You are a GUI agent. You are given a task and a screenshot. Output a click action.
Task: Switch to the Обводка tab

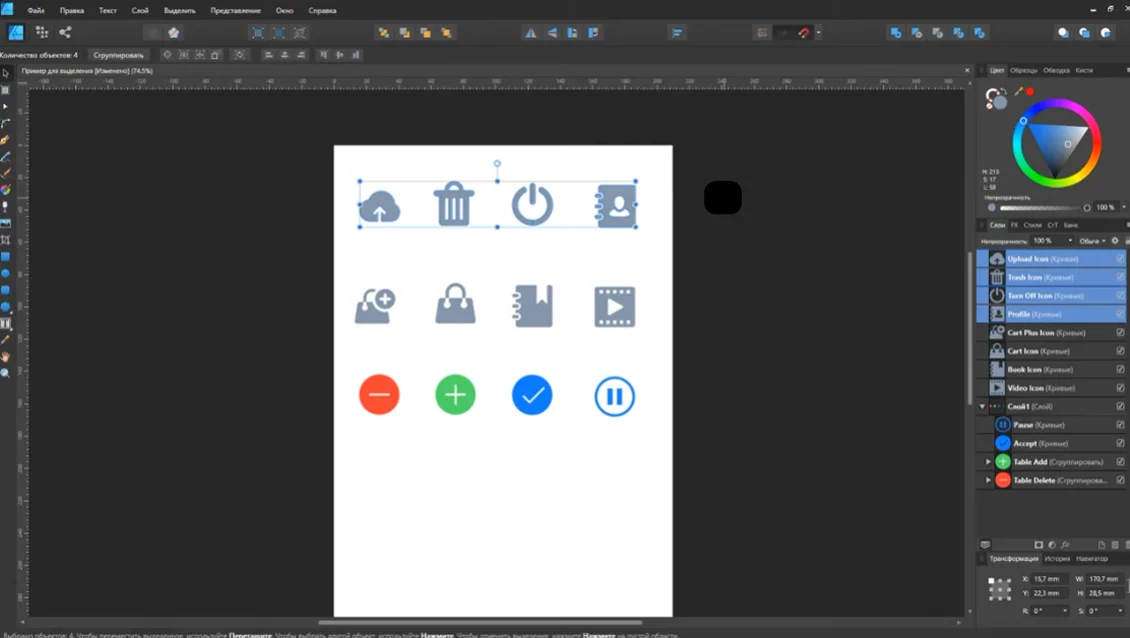tap(1056, 71)
